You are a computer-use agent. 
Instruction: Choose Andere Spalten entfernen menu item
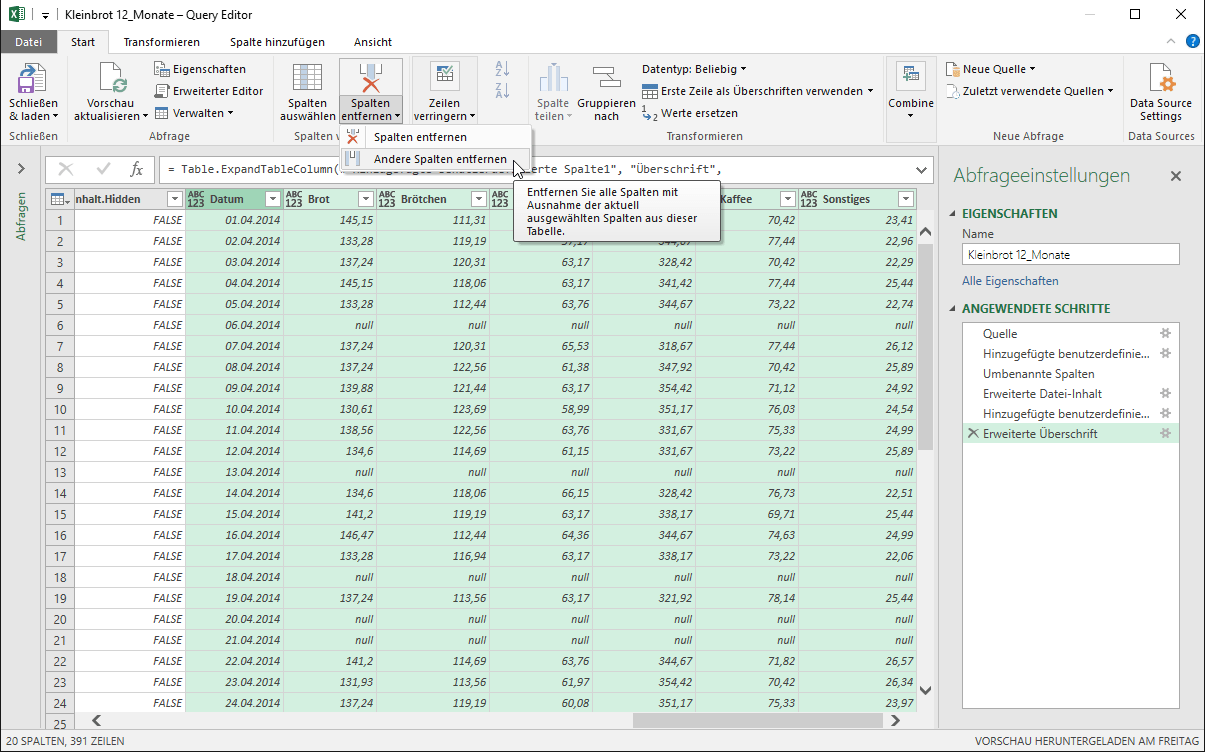click(x=435, y=159)
